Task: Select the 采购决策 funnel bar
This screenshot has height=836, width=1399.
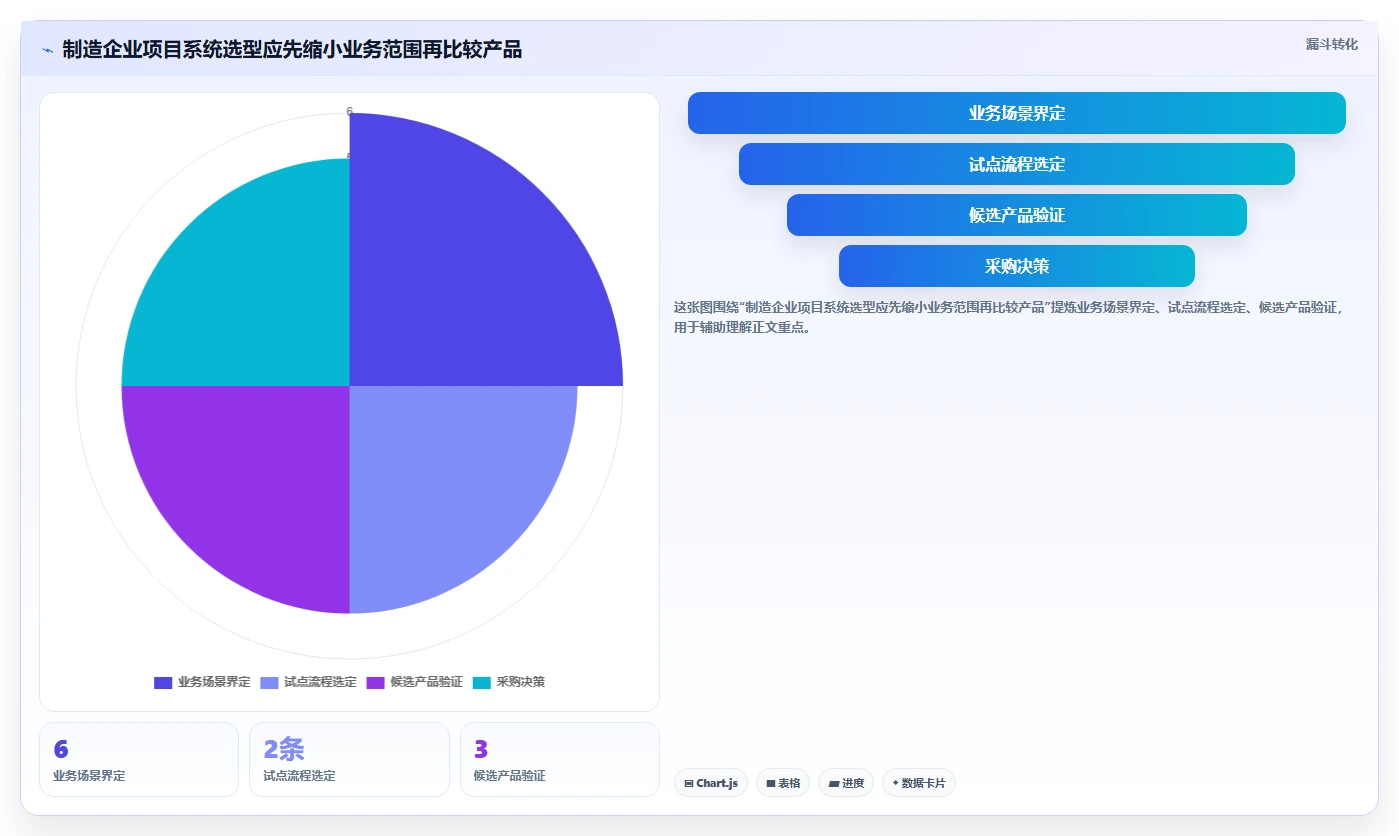Action: point(1016,266)
